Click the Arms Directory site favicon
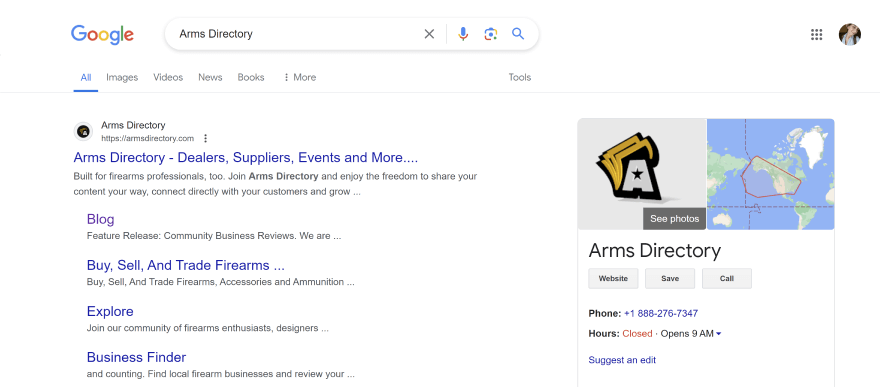This screenshot has height=388, width=881. click(83, 132)
